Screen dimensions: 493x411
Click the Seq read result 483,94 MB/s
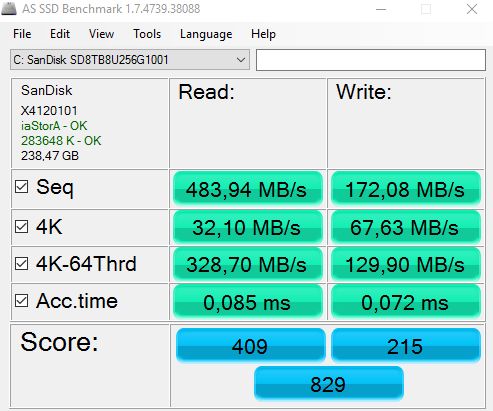coord(248,189)
